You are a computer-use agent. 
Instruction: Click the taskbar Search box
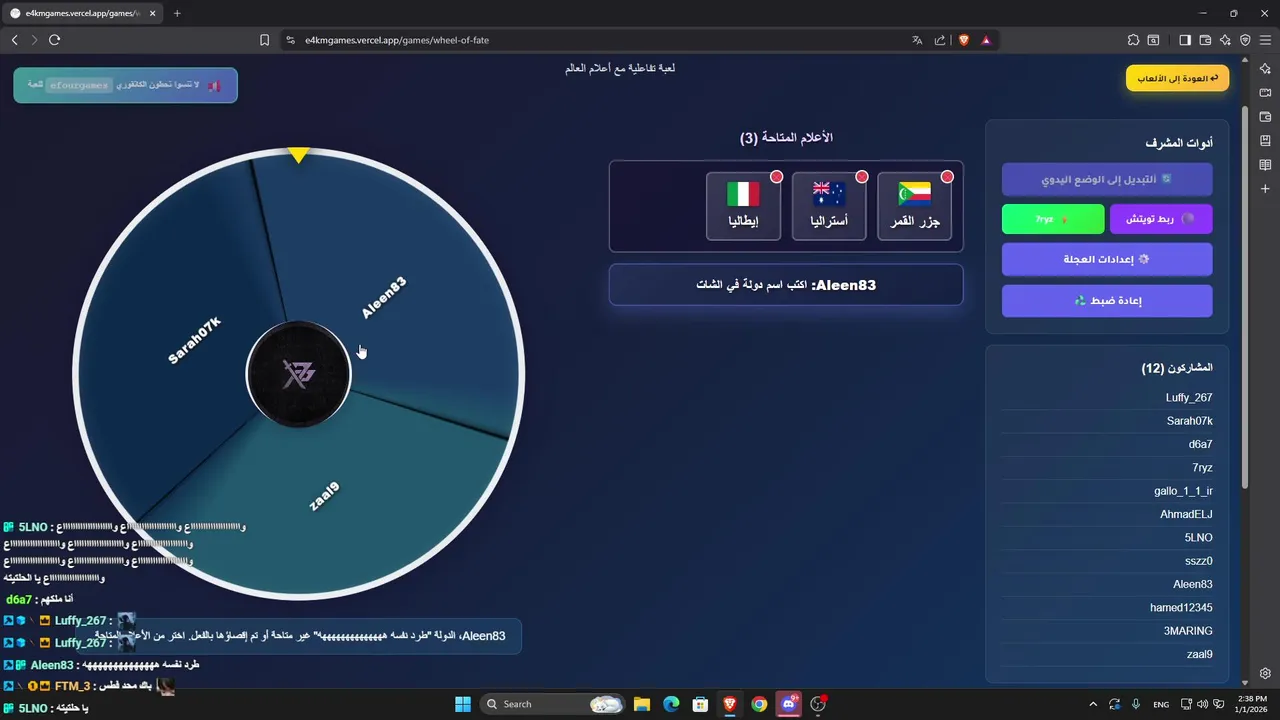point(553,704)
